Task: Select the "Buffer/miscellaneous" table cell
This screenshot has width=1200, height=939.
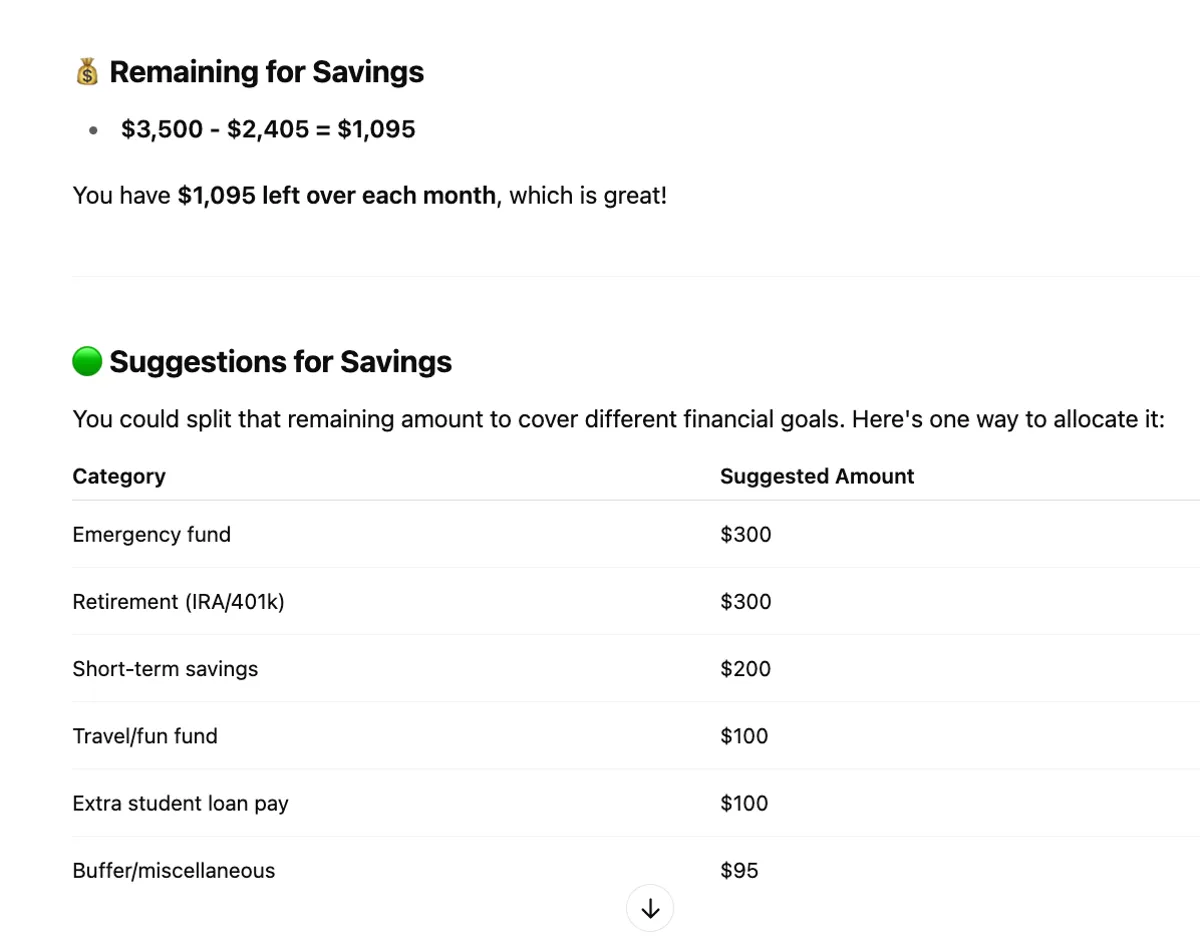Action: (173, 870)
